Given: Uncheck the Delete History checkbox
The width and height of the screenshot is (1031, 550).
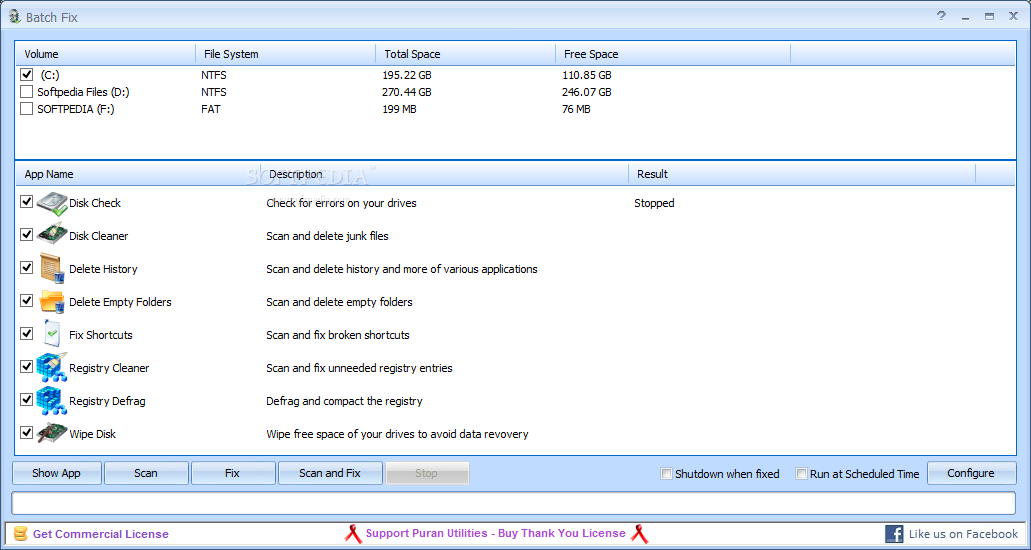Looking at the screenshot, I should tap(26, 268).
